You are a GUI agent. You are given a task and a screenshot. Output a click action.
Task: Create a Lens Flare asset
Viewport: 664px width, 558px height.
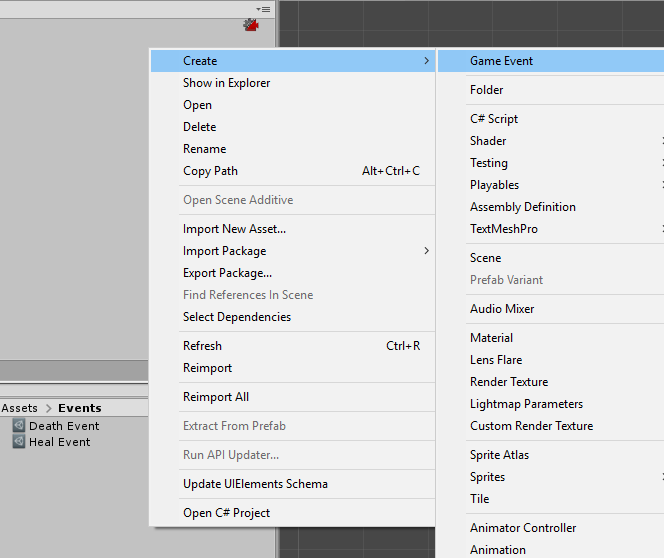[x=551, y=360]
